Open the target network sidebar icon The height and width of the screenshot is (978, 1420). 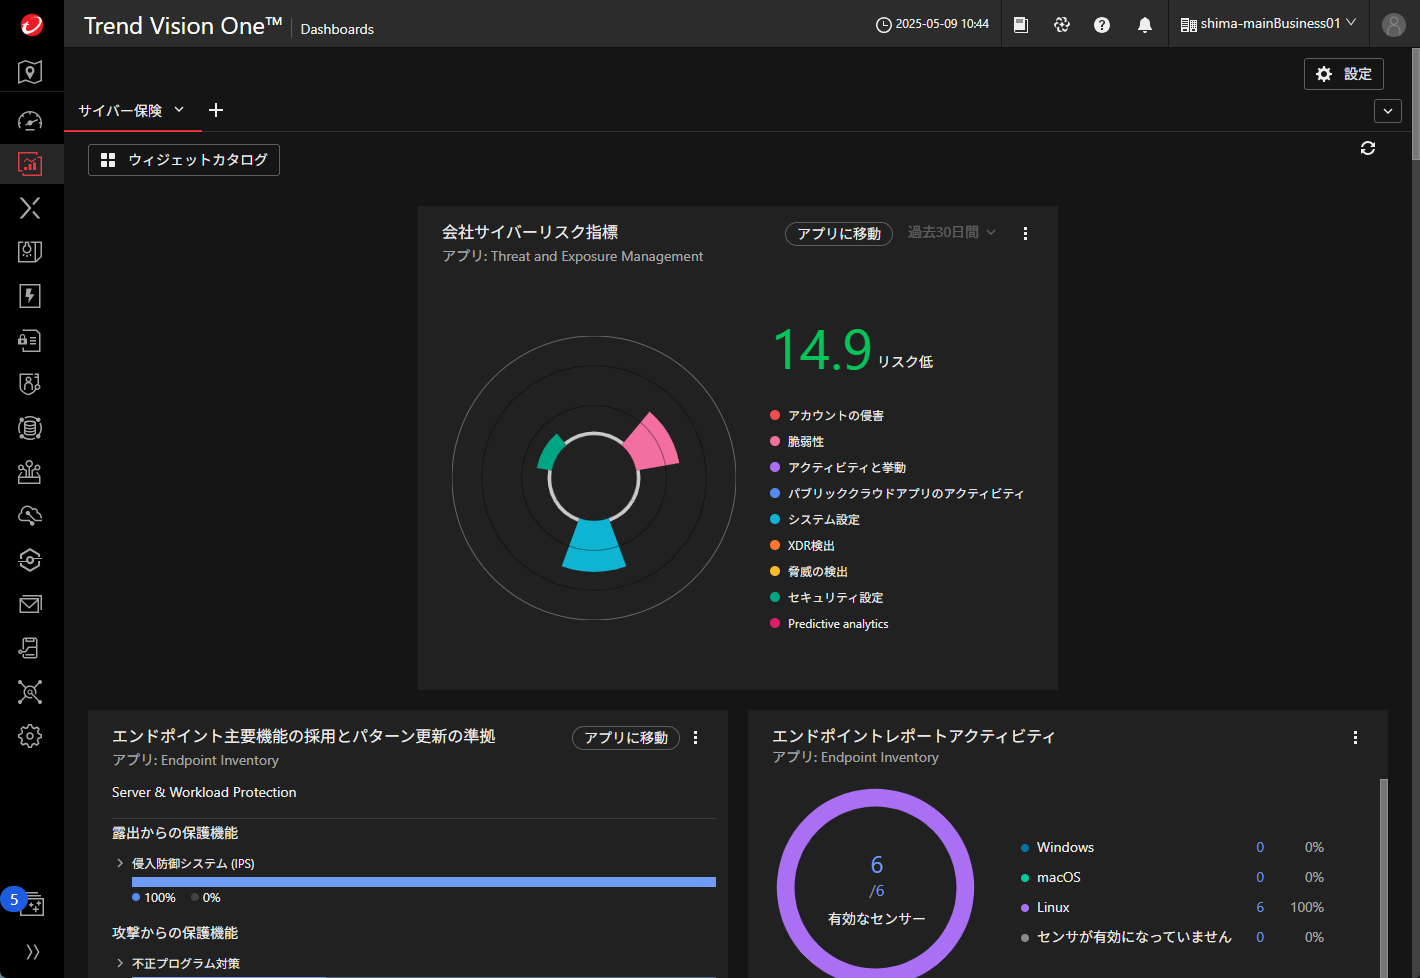point(30,692)
